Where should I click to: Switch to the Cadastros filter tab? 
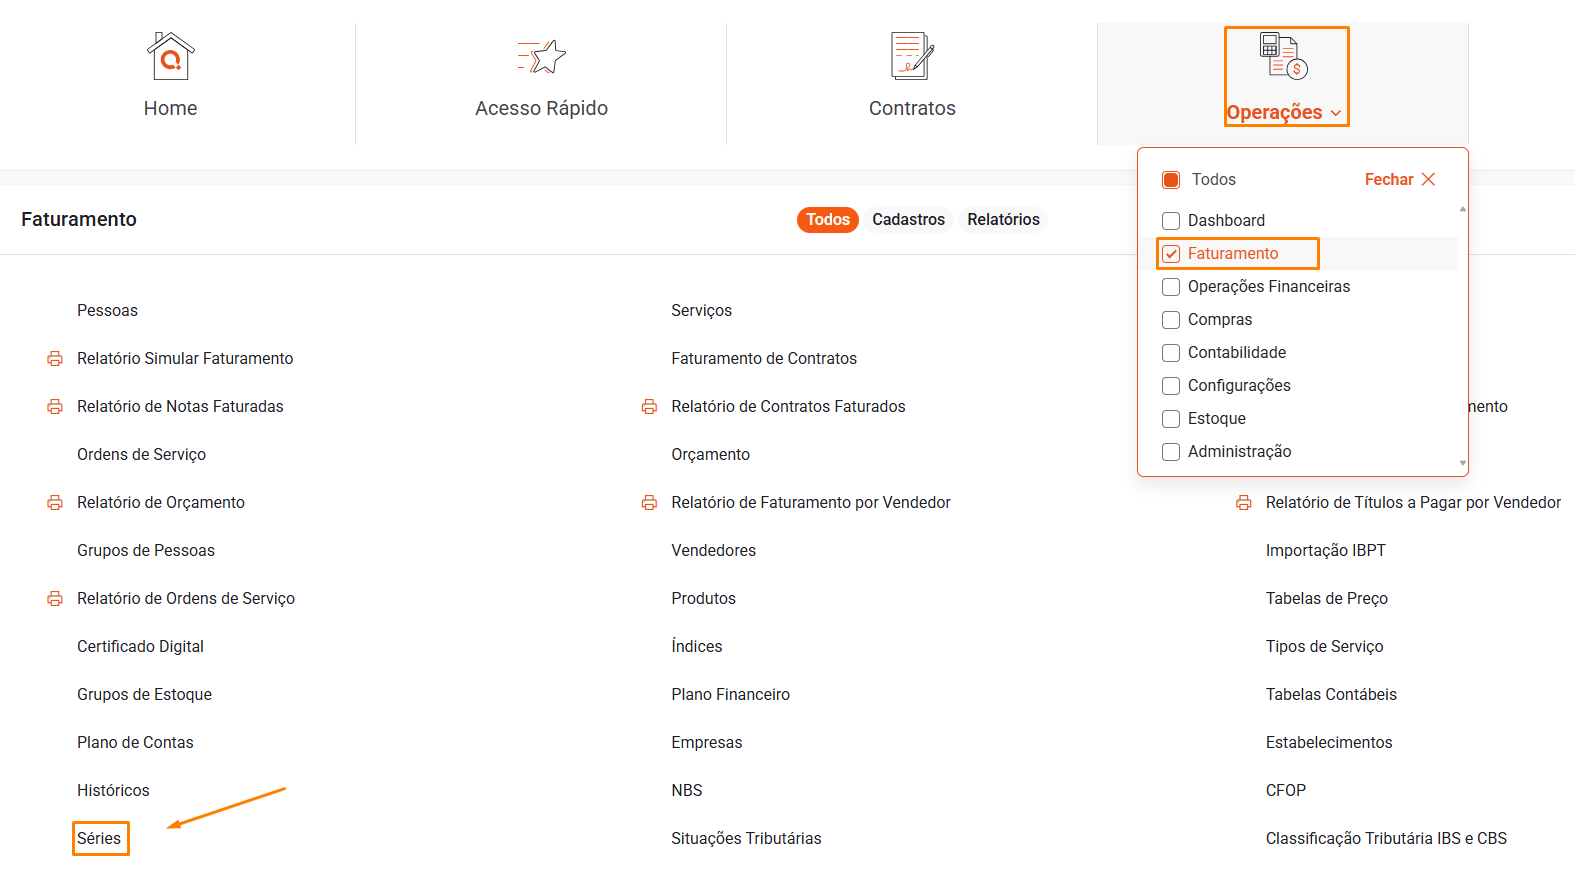pos(908,220)
